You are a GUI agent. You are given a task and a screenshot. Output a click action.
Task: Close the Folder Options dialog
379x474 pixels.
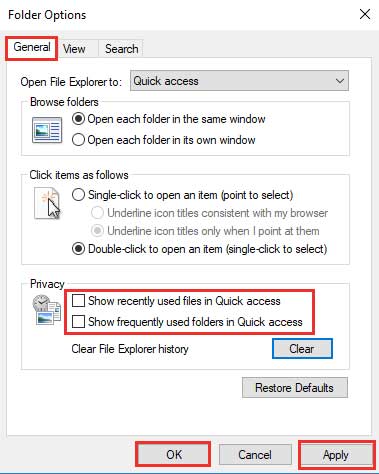coord(365,14)
